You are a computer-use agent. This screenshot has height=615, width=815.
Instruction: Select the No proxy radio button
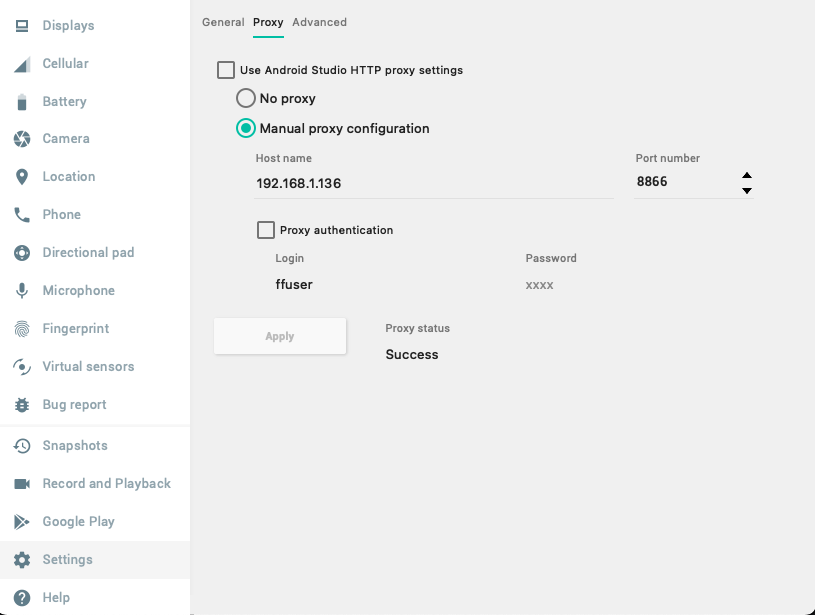coord(245,98)
